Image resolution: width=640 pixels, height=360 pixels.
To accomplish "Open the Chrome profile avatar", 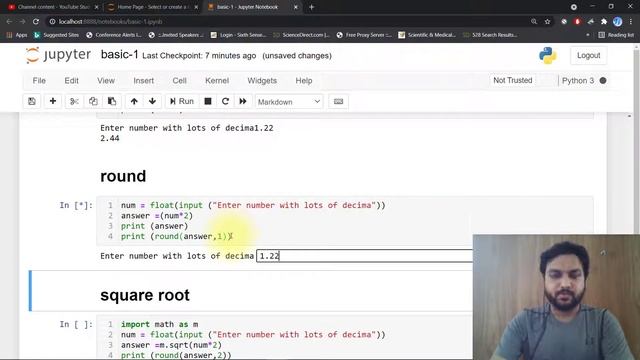I will point(617,22).
